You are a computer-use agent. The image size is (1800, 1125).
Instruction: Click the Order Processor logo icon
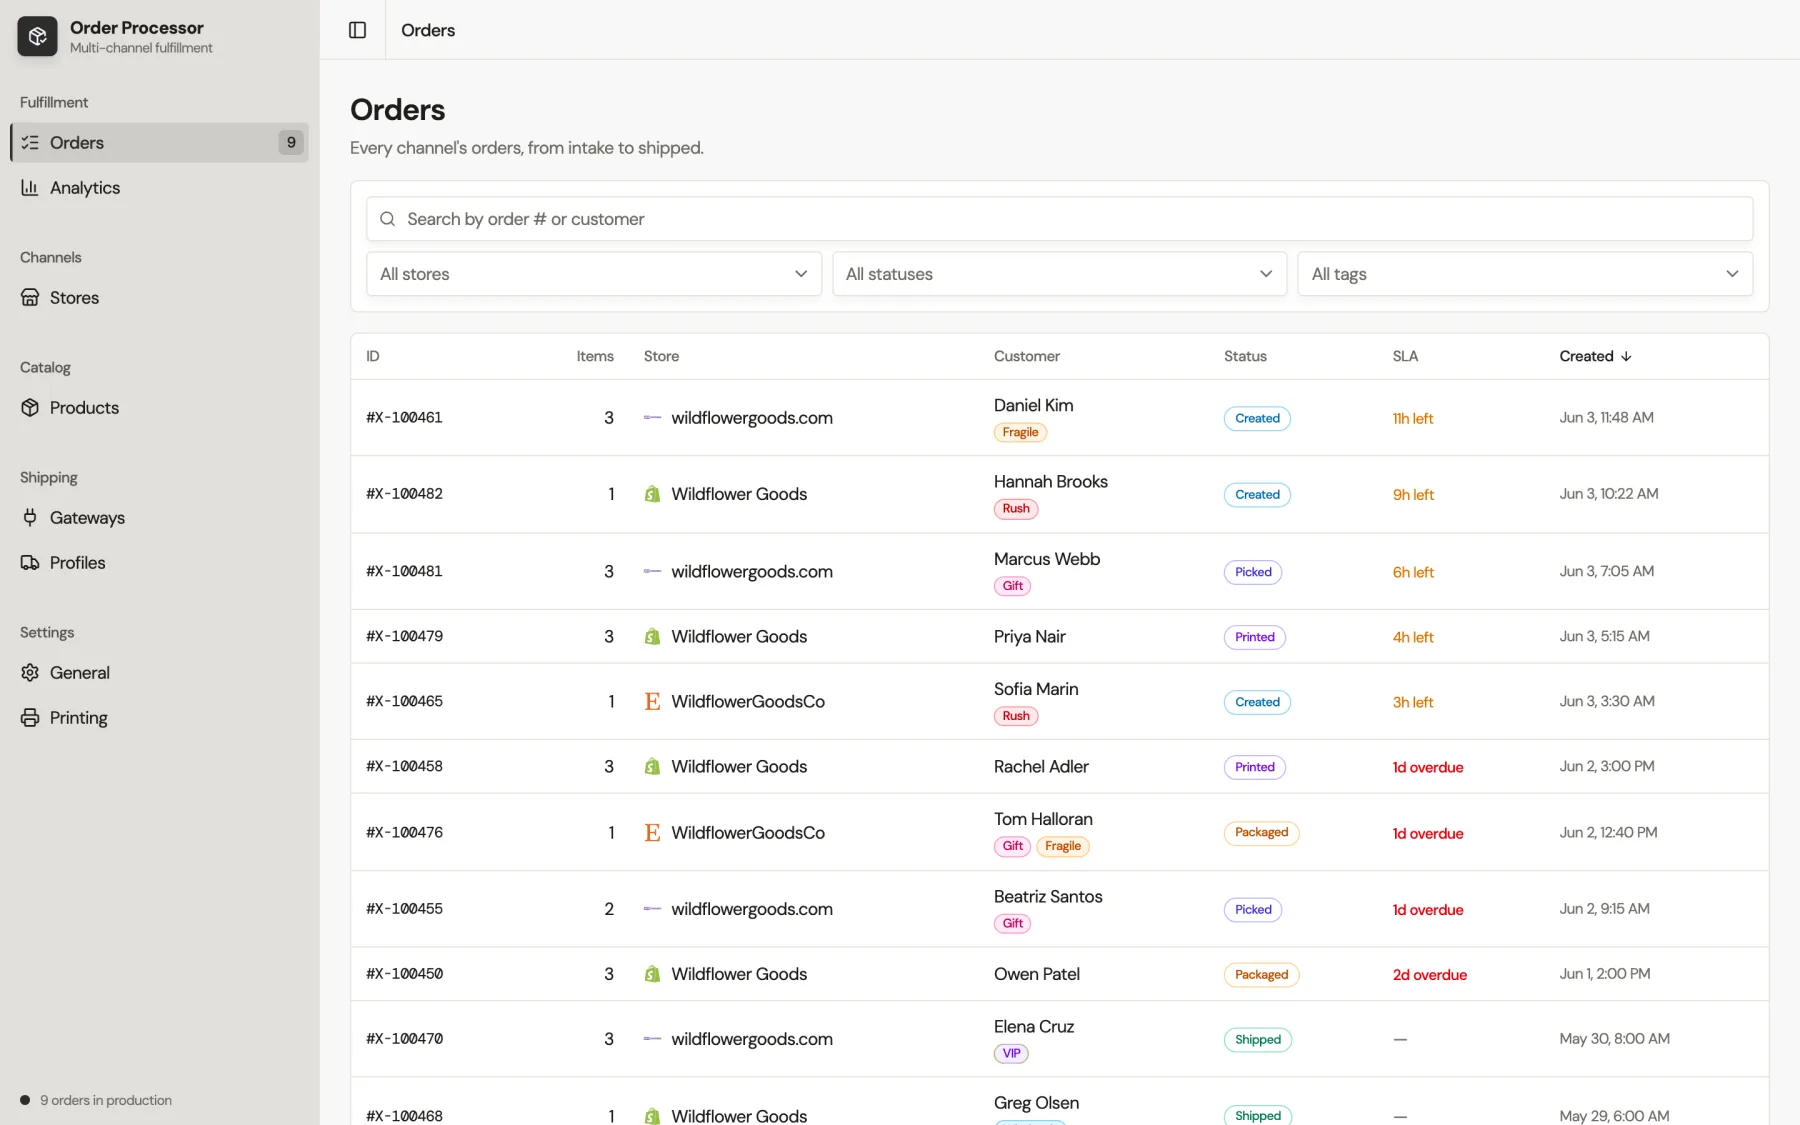click(x=37, y=37)
